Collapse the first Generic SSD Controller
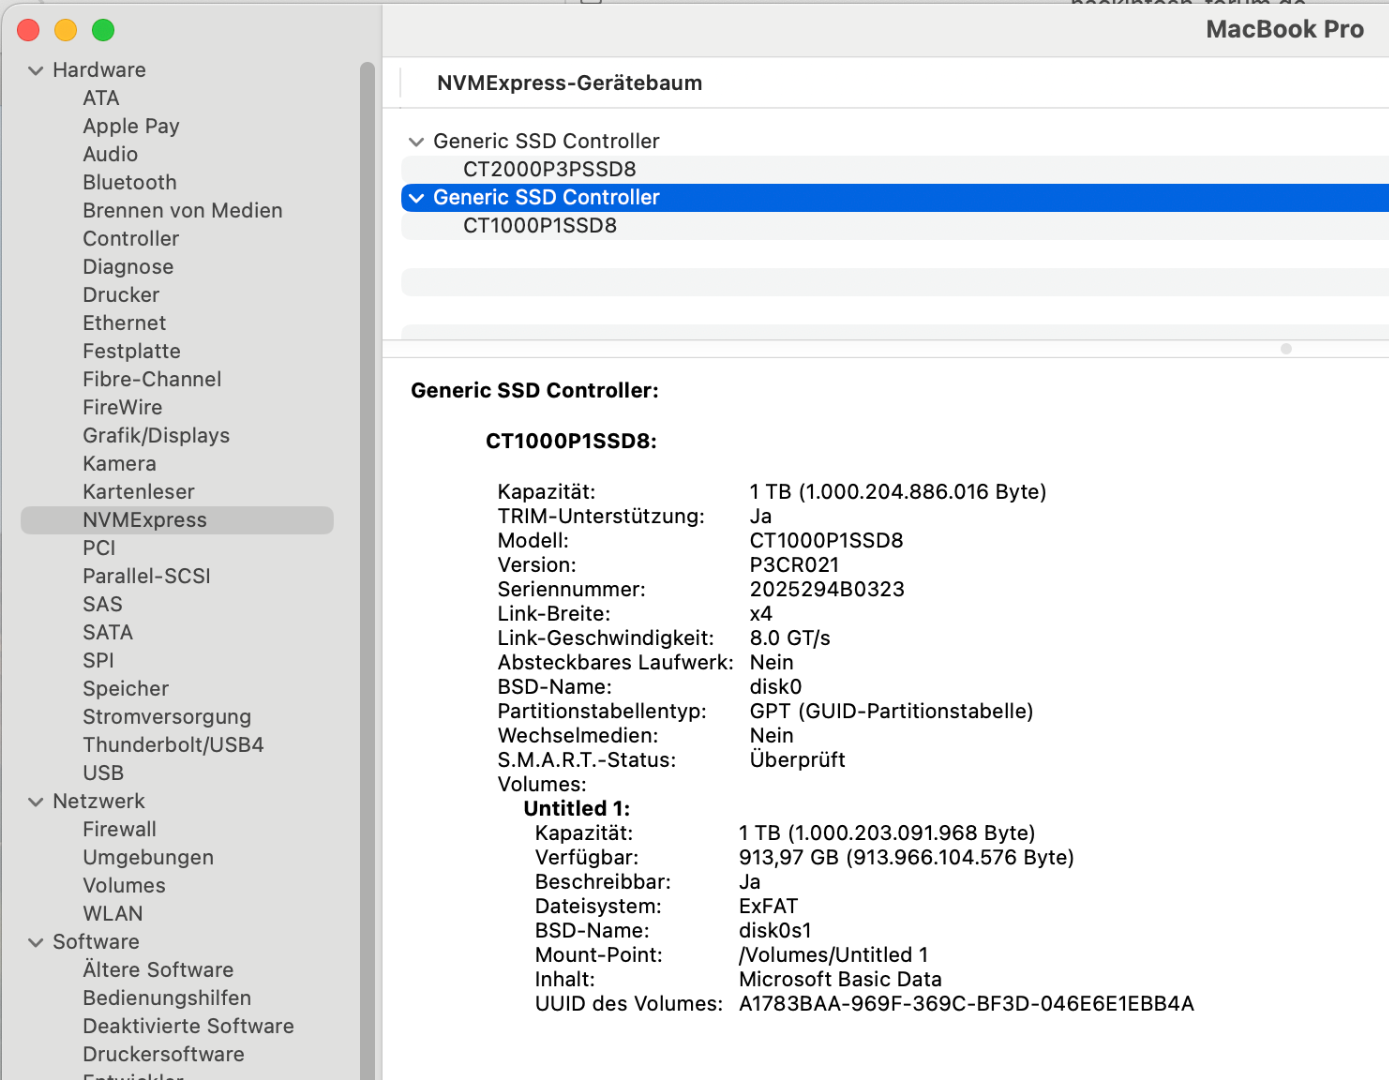The width and height of the screenshot is (1389, 1080). [416, 142]
